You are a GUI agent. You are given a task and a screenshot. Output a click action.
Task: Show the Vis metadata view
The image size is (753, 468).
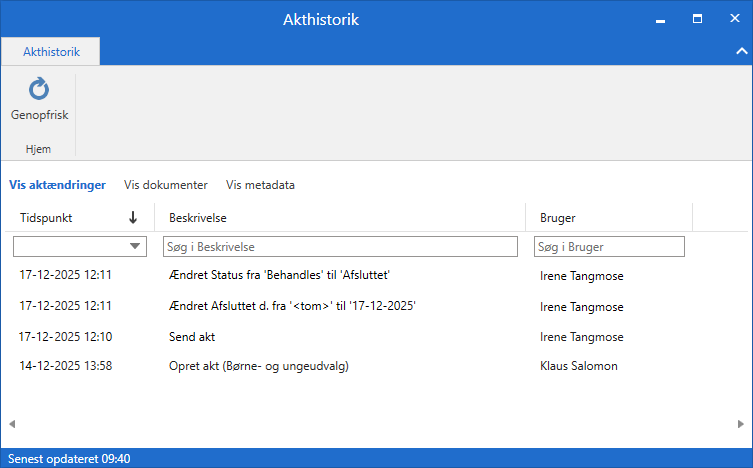[x=260, y=185]
